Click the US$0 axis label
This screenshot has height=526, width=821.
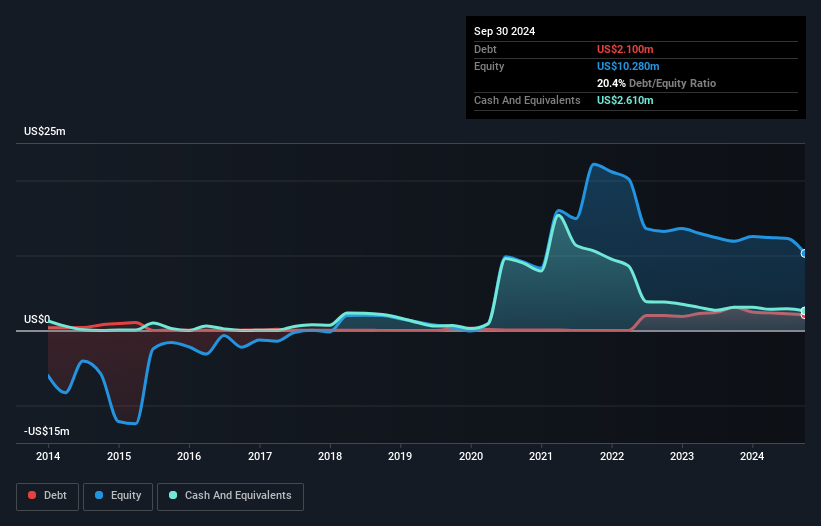[37, 319]
